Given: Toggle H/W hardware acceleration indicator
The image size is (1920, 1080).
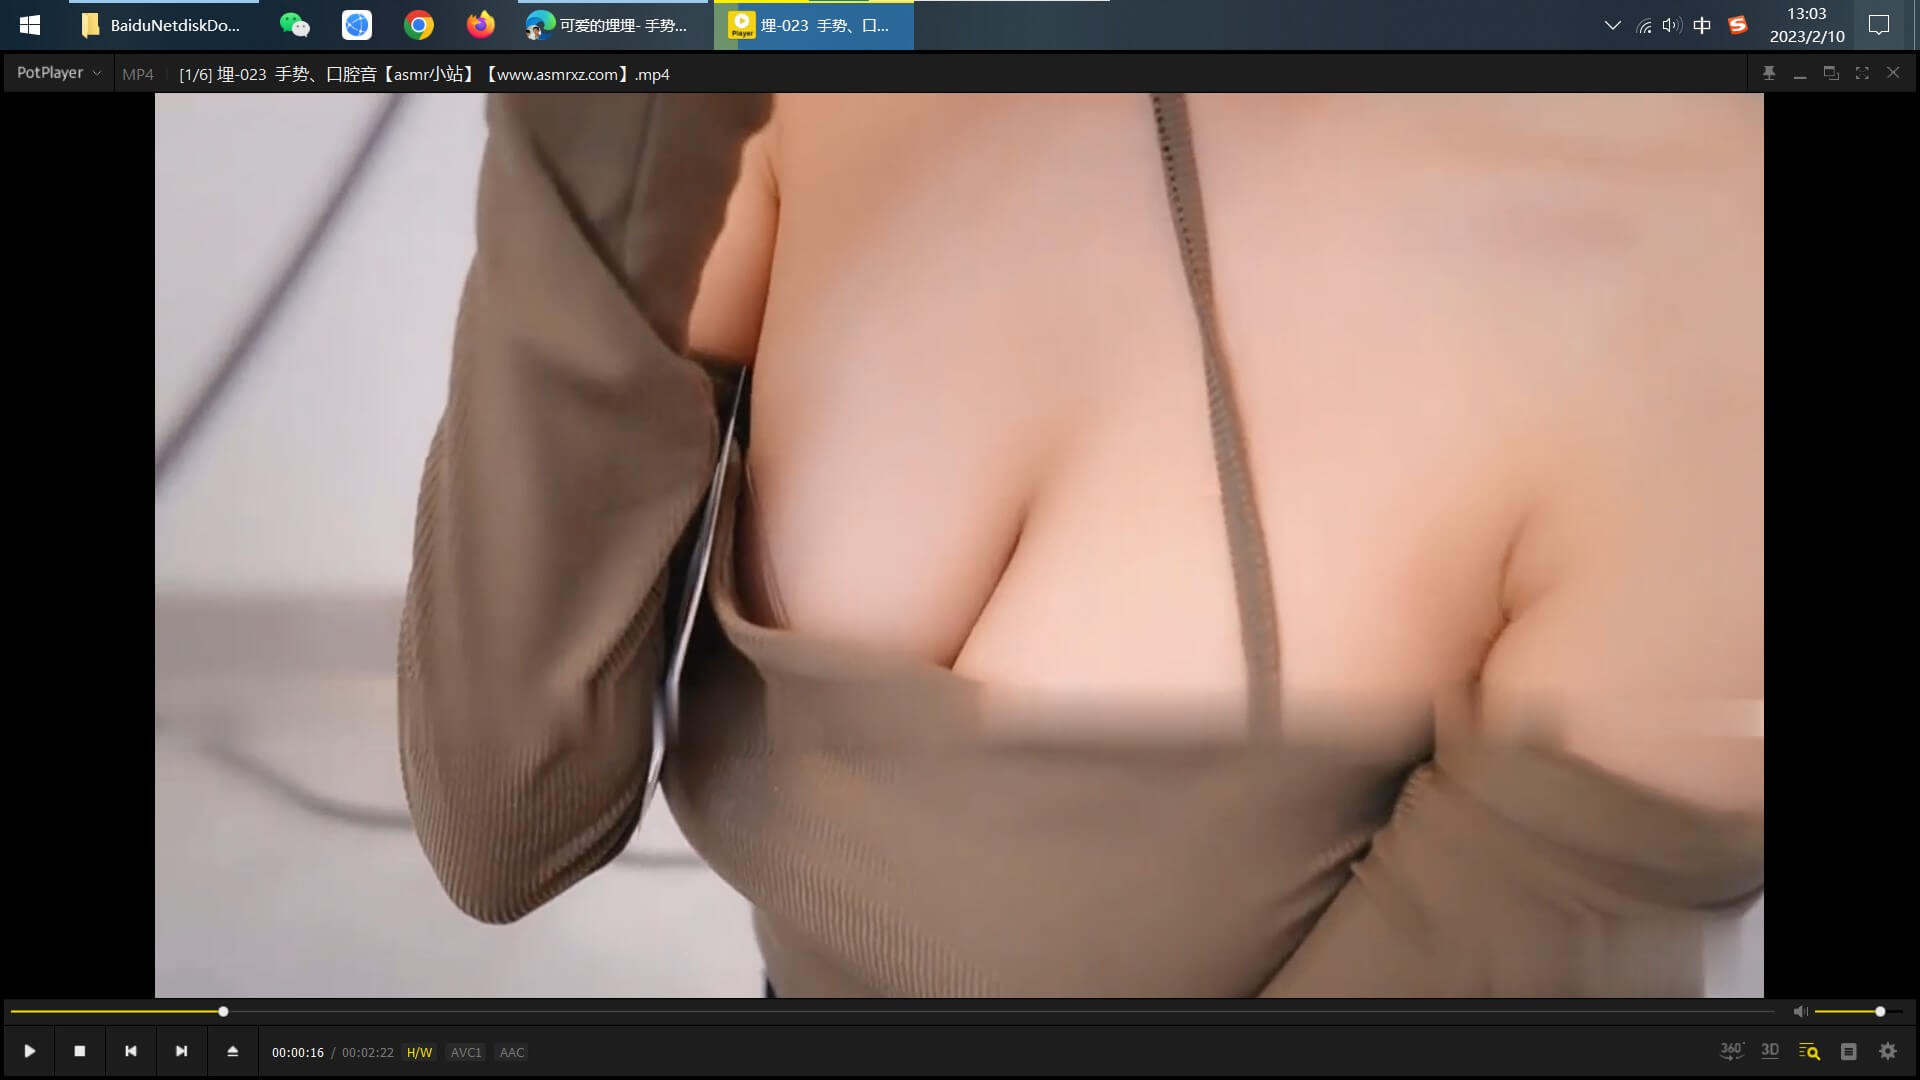Looking at the screenshot, I should tap(419, 1052).
